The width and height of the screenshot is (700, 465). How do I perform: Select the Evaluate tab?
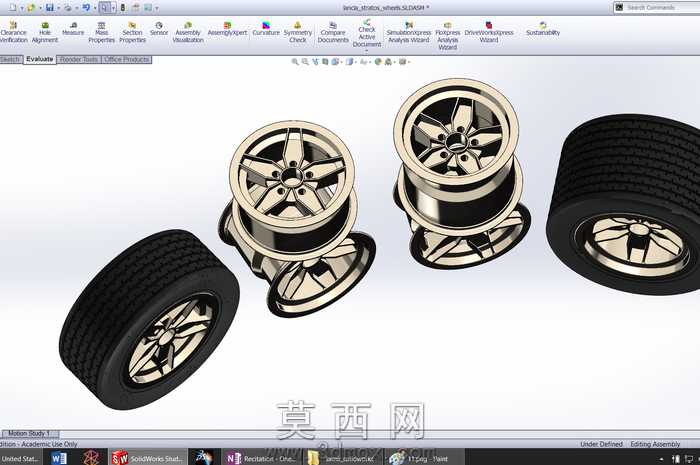click(x=39, y=59)
